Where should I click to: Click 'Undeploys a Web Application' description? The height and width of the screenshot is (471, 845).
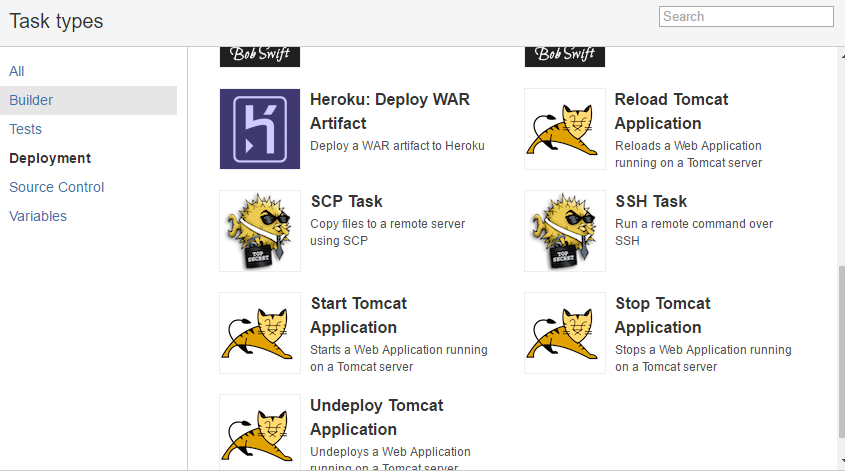[390, 458]
